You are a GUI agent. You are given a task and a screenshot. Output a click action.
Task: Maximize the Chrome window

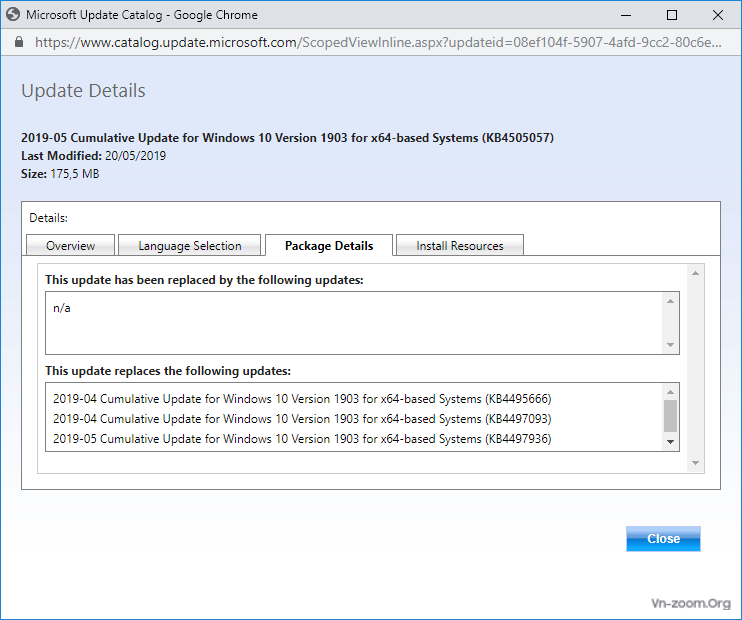click(x=671, y=15)
